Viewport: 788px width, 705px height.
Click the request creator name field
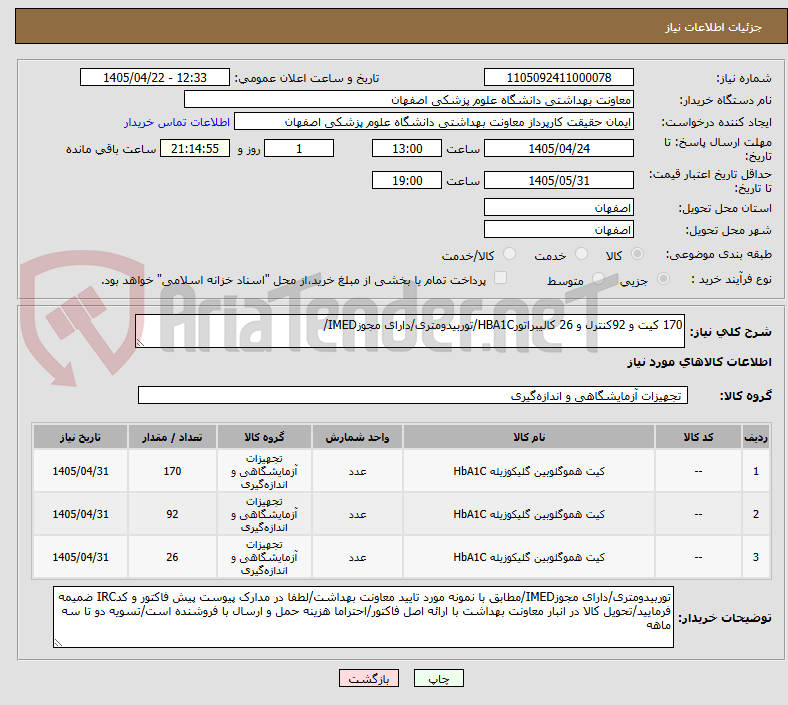click(x=434, y=122)
